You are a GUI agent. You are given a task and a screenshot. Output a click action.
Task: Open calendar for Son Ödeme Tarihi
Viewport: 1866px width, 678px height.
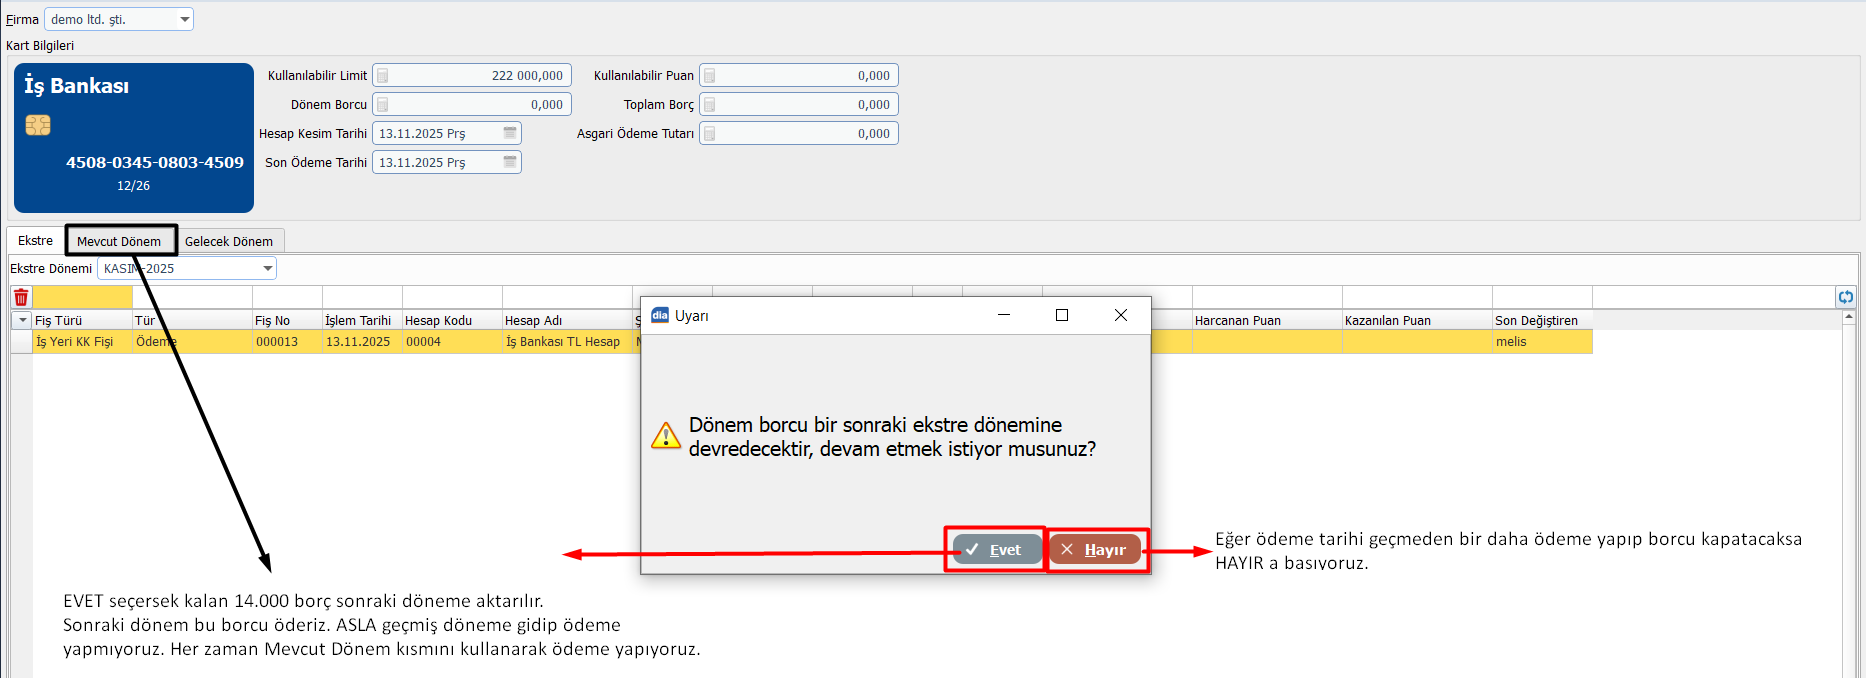pos(510,162)
